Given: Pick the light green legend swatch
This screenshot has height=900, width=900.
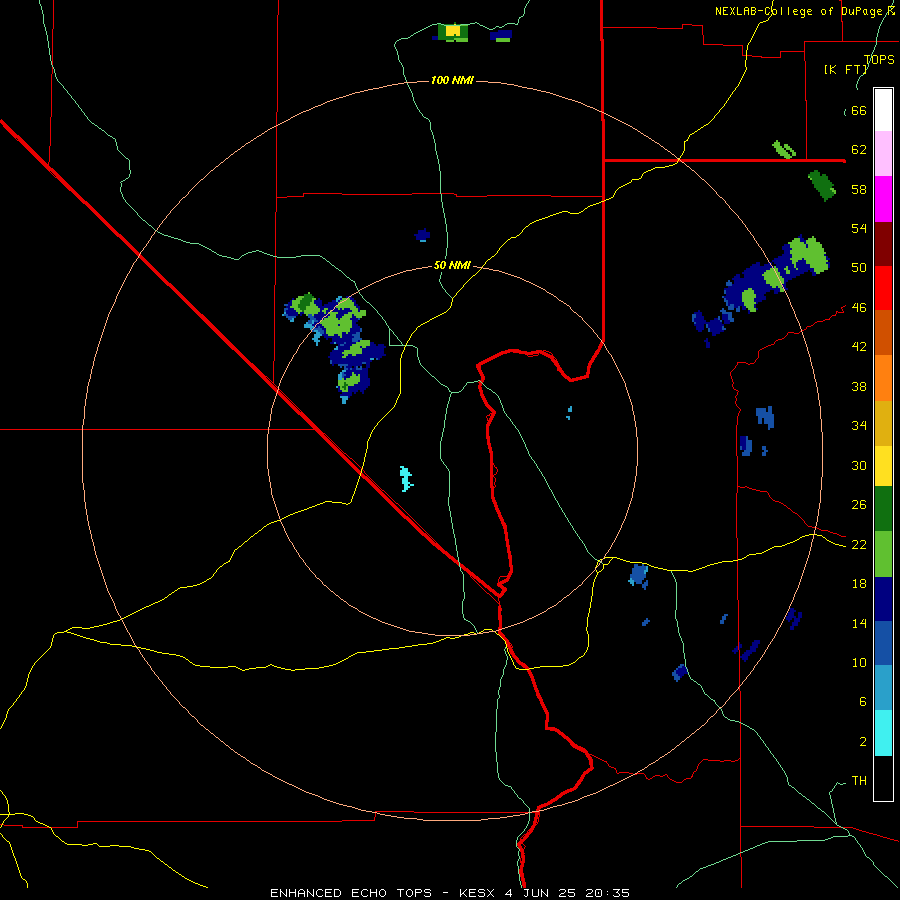Looking at the screenshot, I should (x=883, y=554).
